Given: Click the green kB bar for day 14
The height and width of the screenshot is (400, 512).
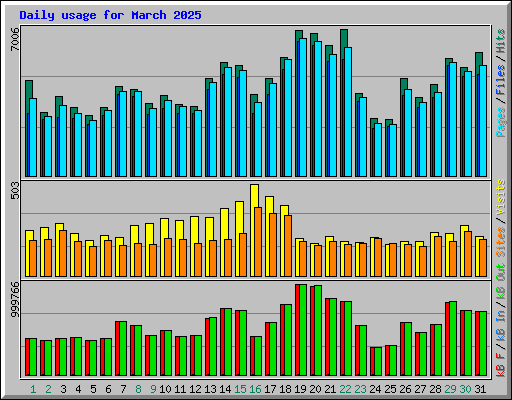Looking at the screenshot, I should [228, 342].
